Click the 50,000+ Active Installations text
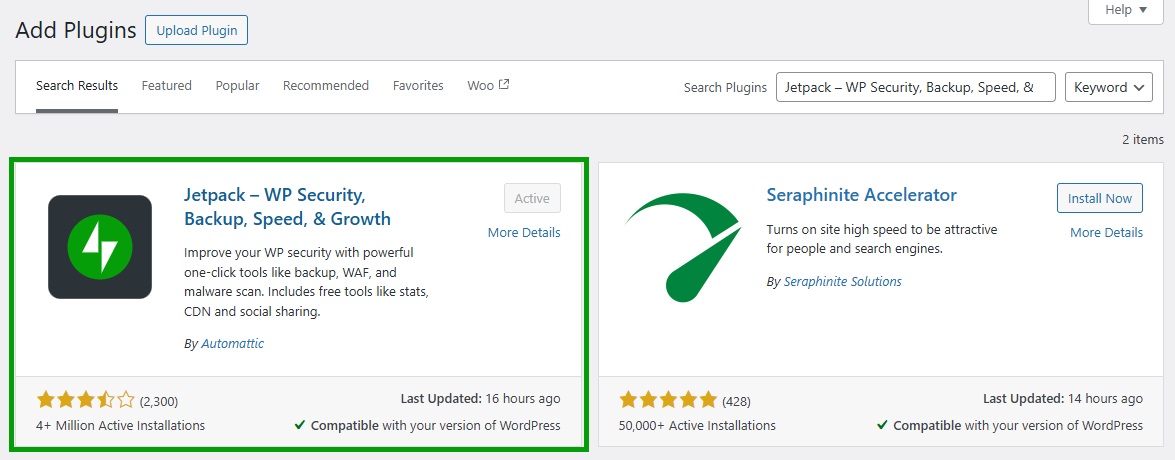This screenshot has width=1175, height=460. (697, 426)
